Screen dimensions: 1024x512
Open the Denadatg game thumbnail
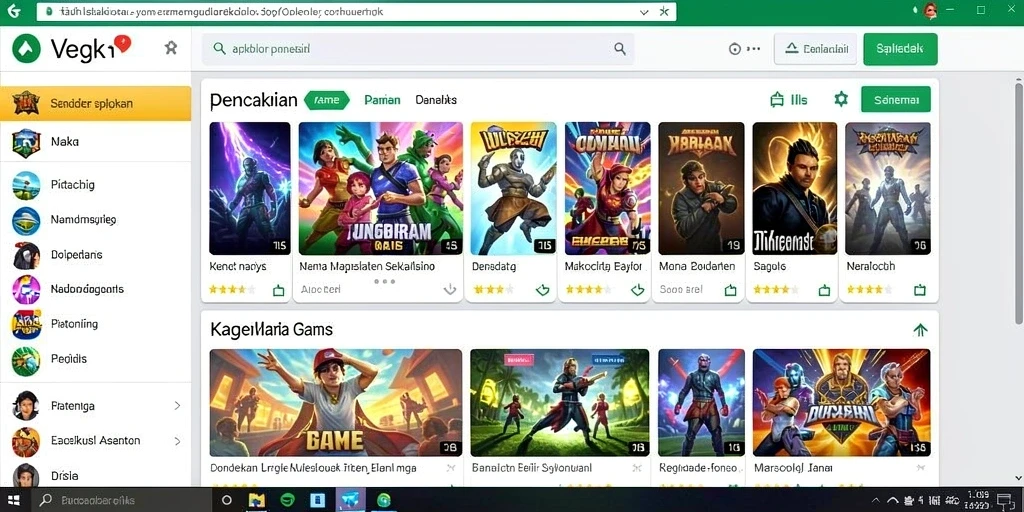coord(513,188)
